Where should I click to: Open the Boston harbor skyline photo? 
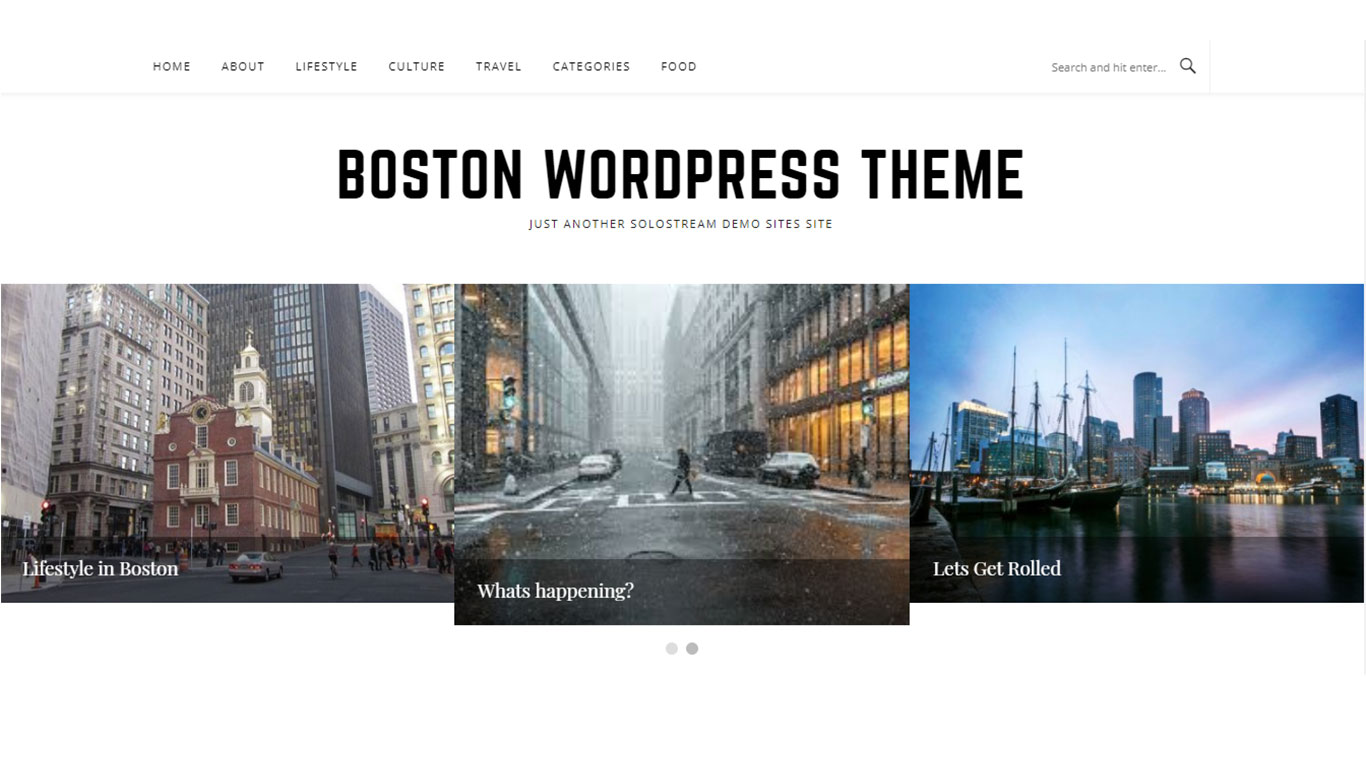coord(1137,443)
